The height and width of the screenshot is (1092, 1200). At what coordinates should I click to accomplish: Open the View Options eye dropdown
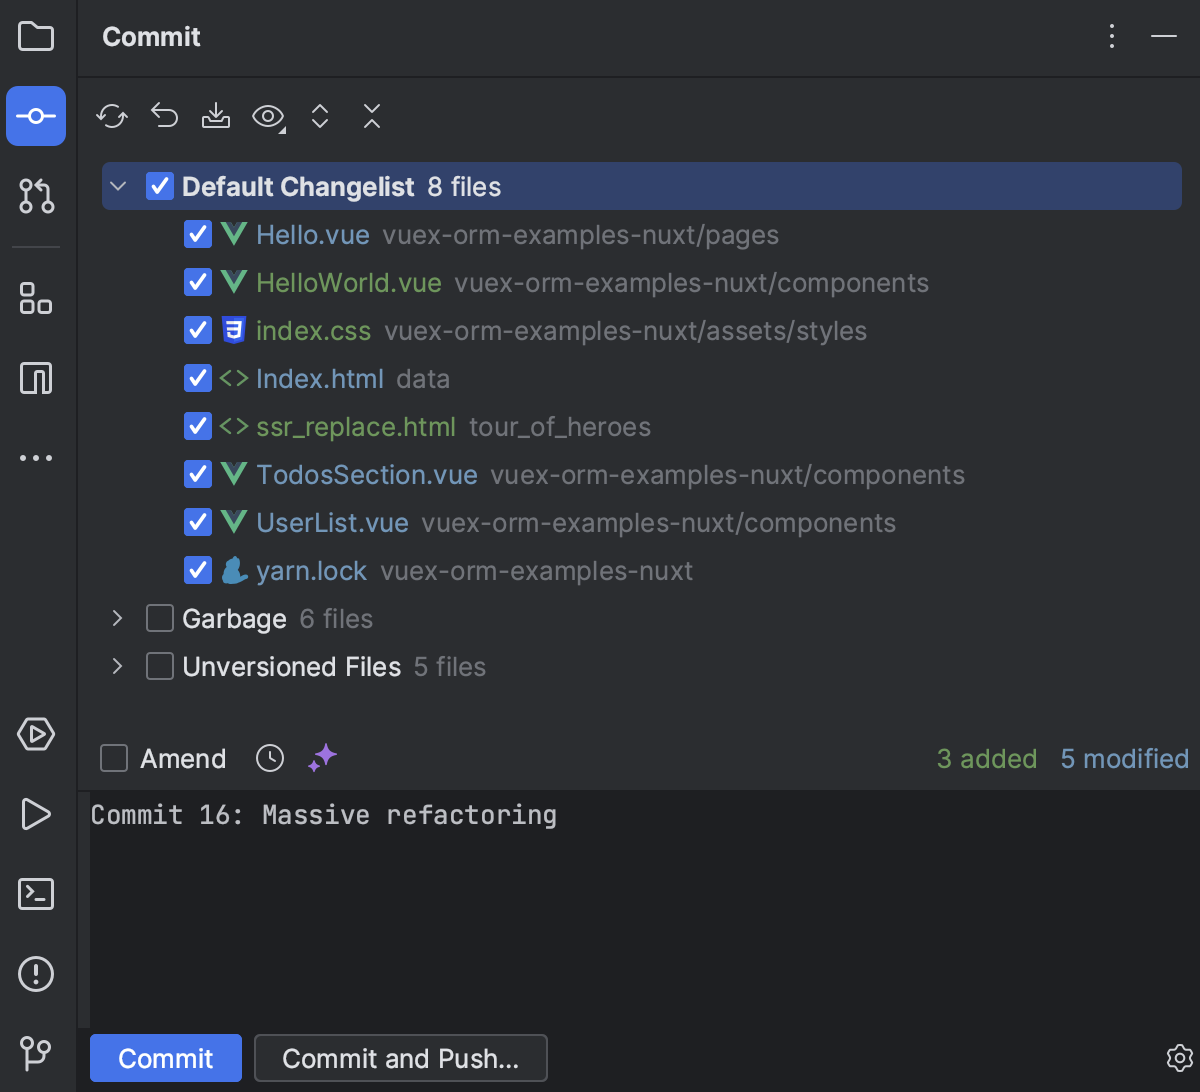[x=268, y=117]
